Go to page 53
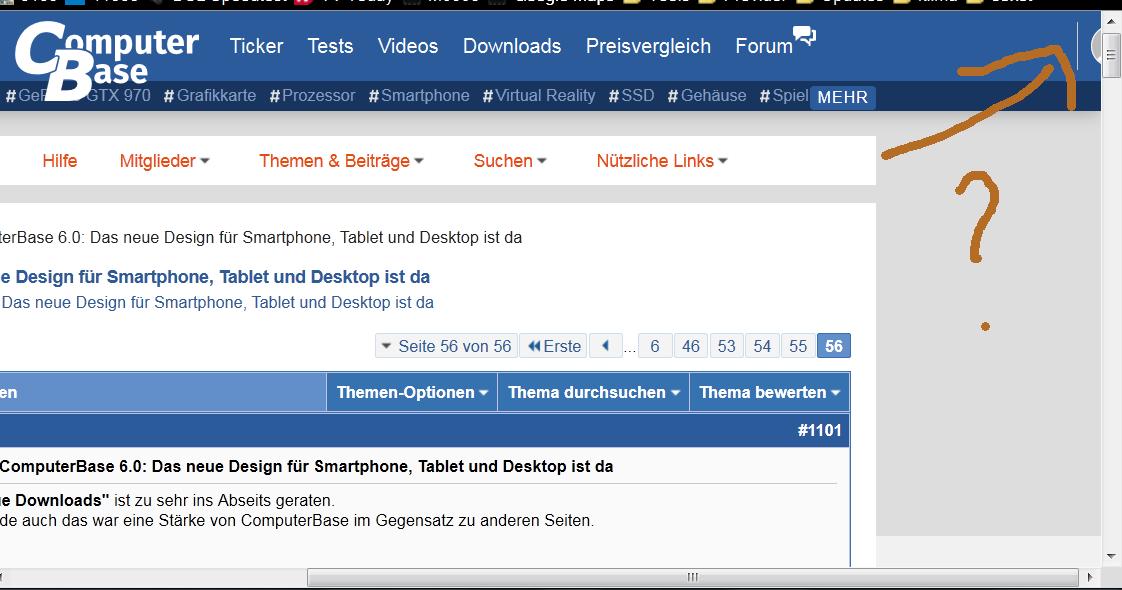Image resolution: width=1122 pixels, height=590 pixels. pos(726,346)
